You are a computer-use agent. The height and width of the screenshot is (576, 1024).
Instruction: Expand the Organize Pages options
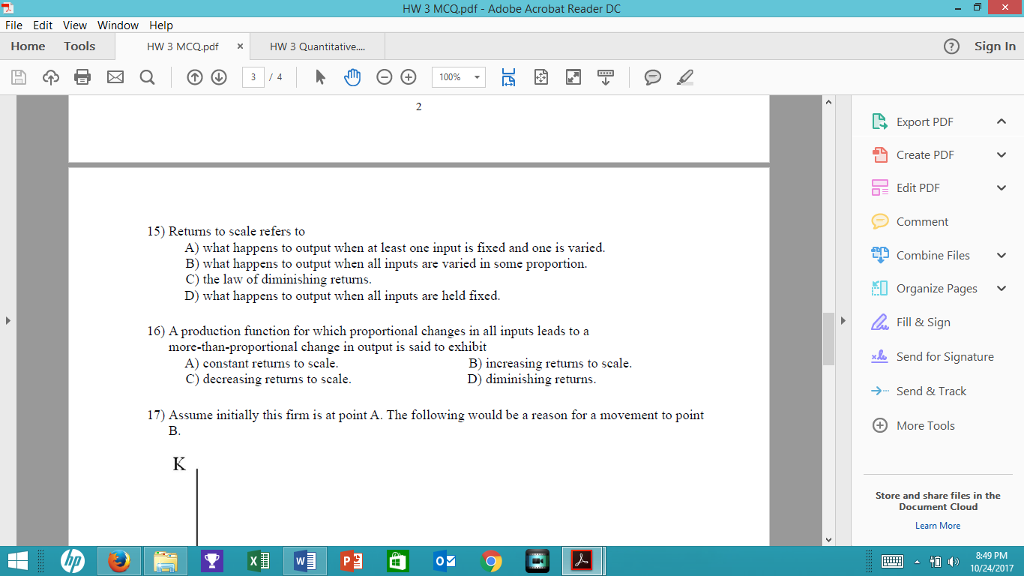point(1001,288)
